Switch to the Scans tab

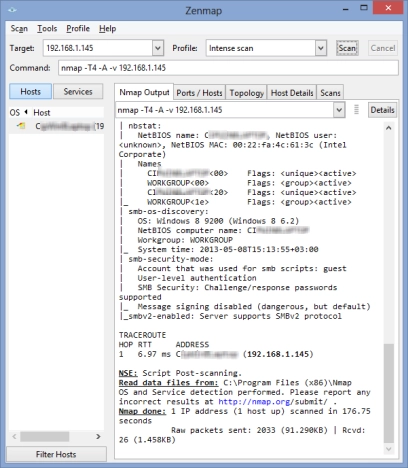click(x=330, y=93)
